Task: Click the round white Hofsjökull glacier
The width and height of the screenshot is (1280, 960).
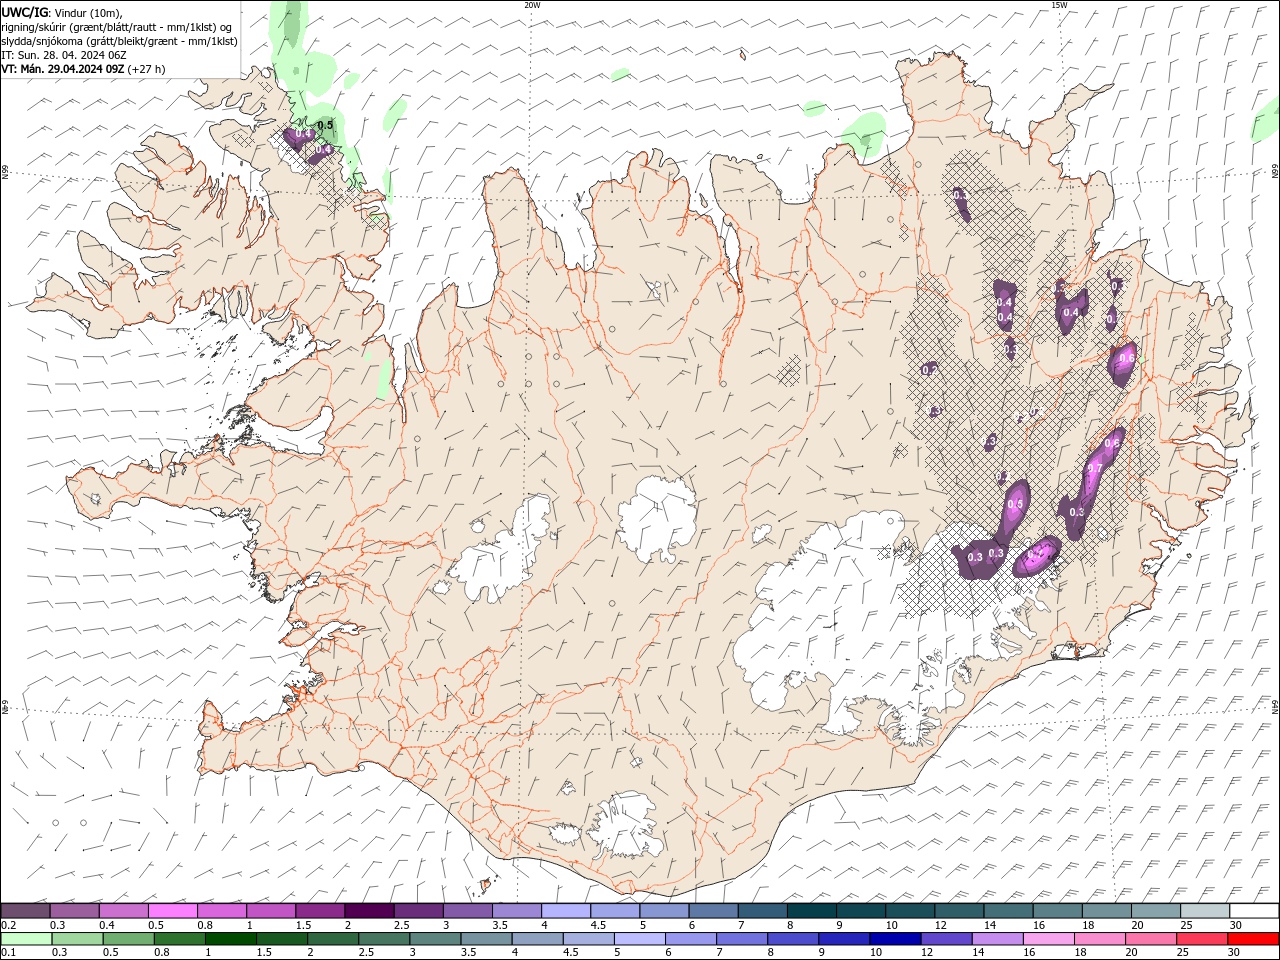Action: point(657,518)
